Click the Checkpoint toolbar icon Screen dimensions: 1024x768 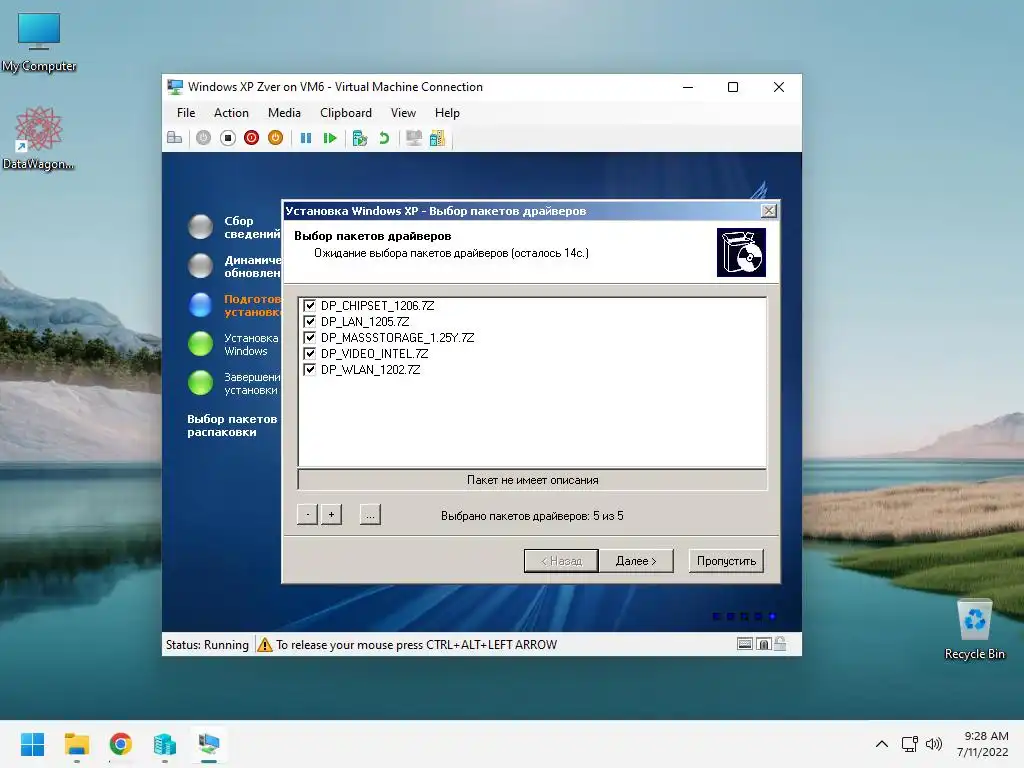360,138
